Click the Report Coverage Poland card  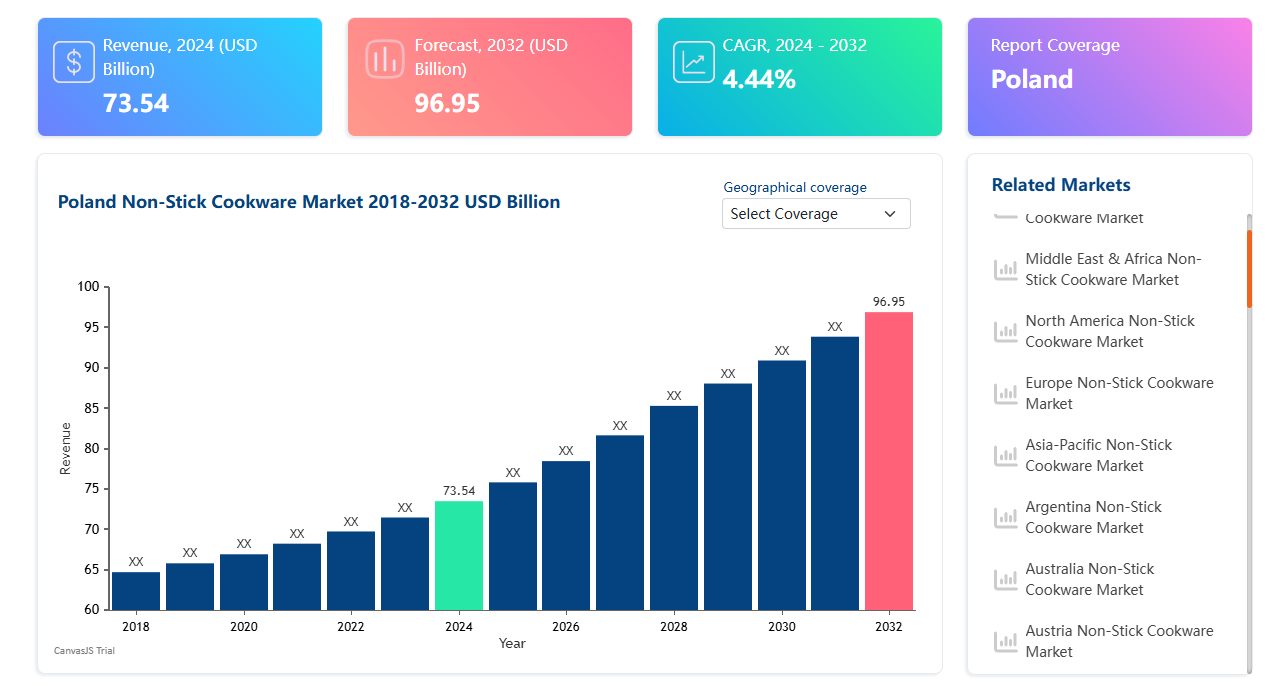(x=1109, y=76)
